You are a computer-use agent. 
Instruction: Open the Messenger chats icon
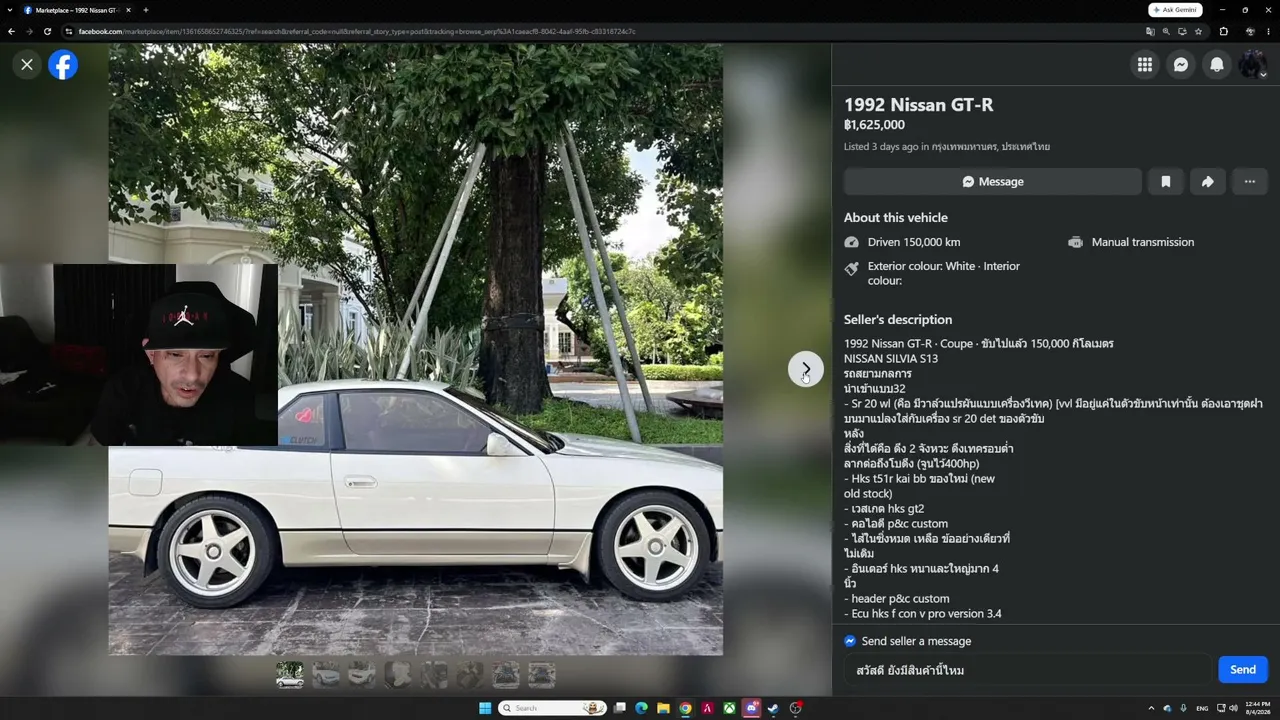pyautogui.click(x=1181, y=65)
